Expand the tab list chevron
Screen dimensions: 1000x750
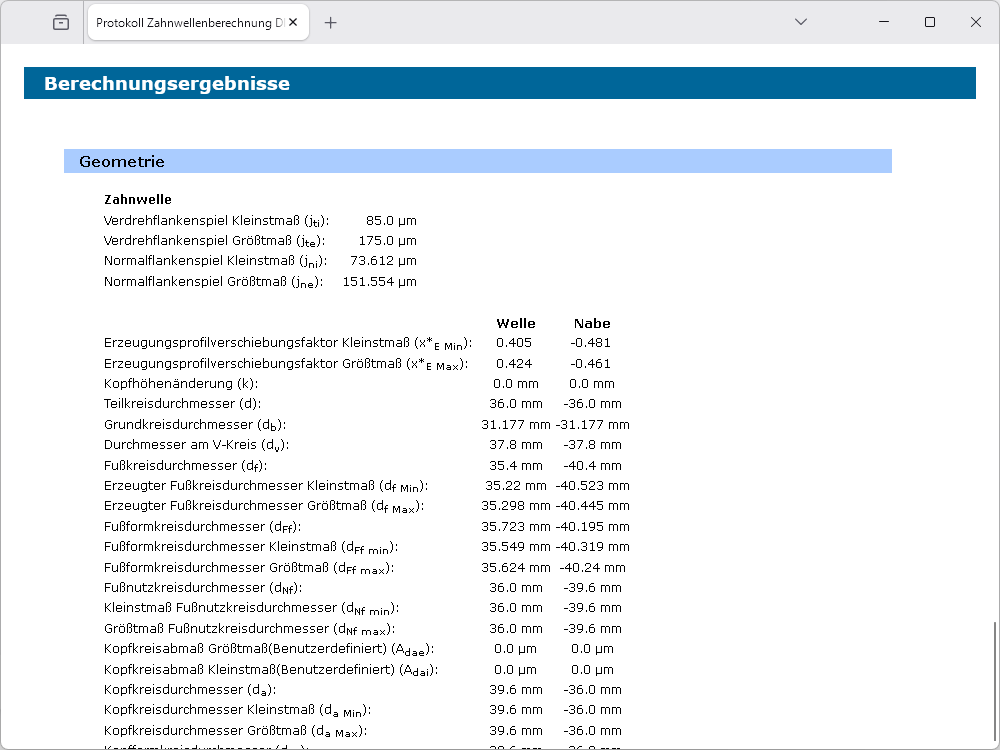click(800, 22)
